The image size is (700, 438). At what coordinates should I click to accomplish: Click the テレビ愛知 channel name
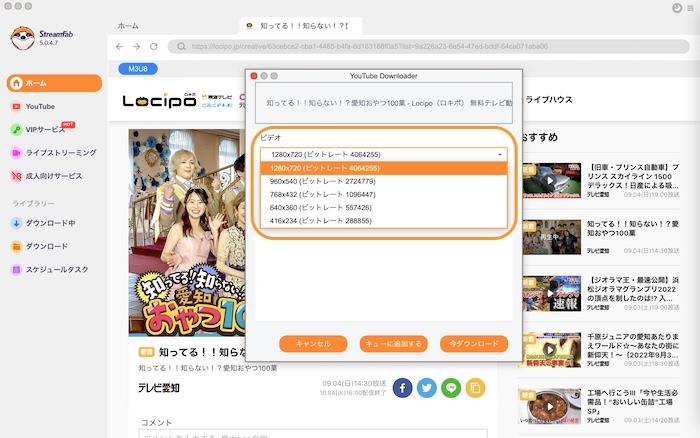tap(158, 388)
